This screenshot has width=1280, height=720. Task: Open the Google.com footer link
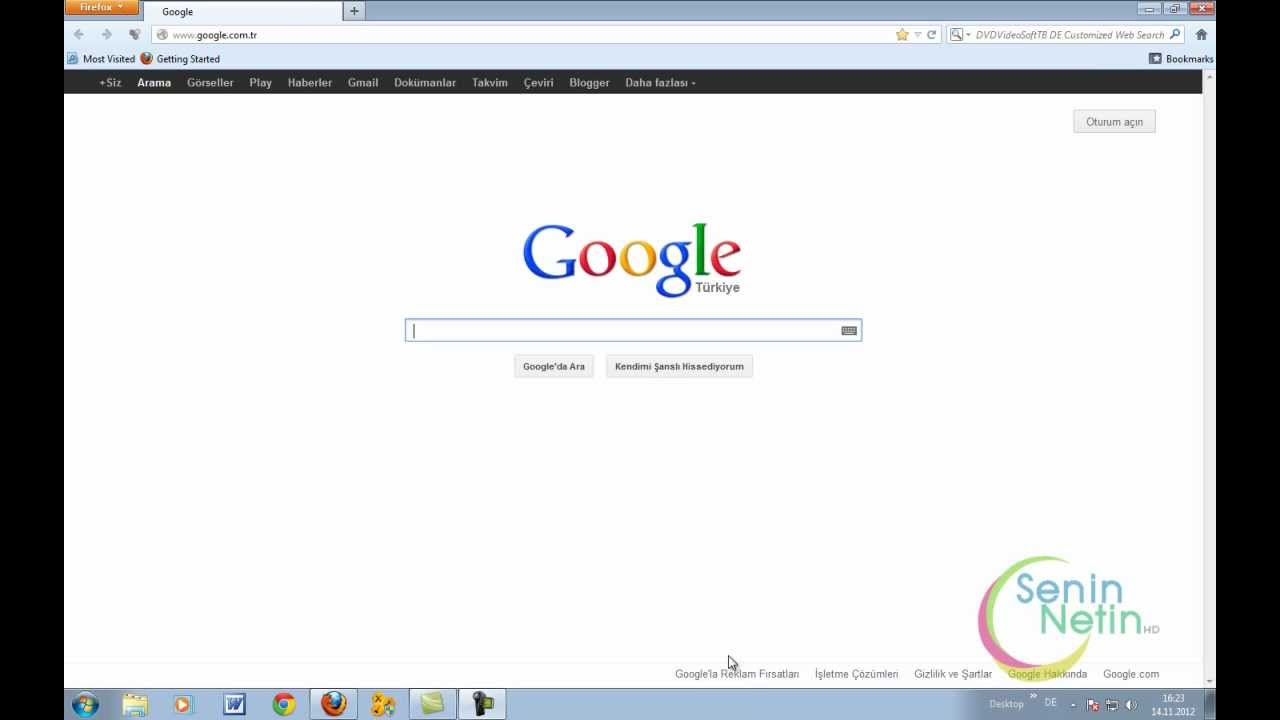(x=1131, y=674)
